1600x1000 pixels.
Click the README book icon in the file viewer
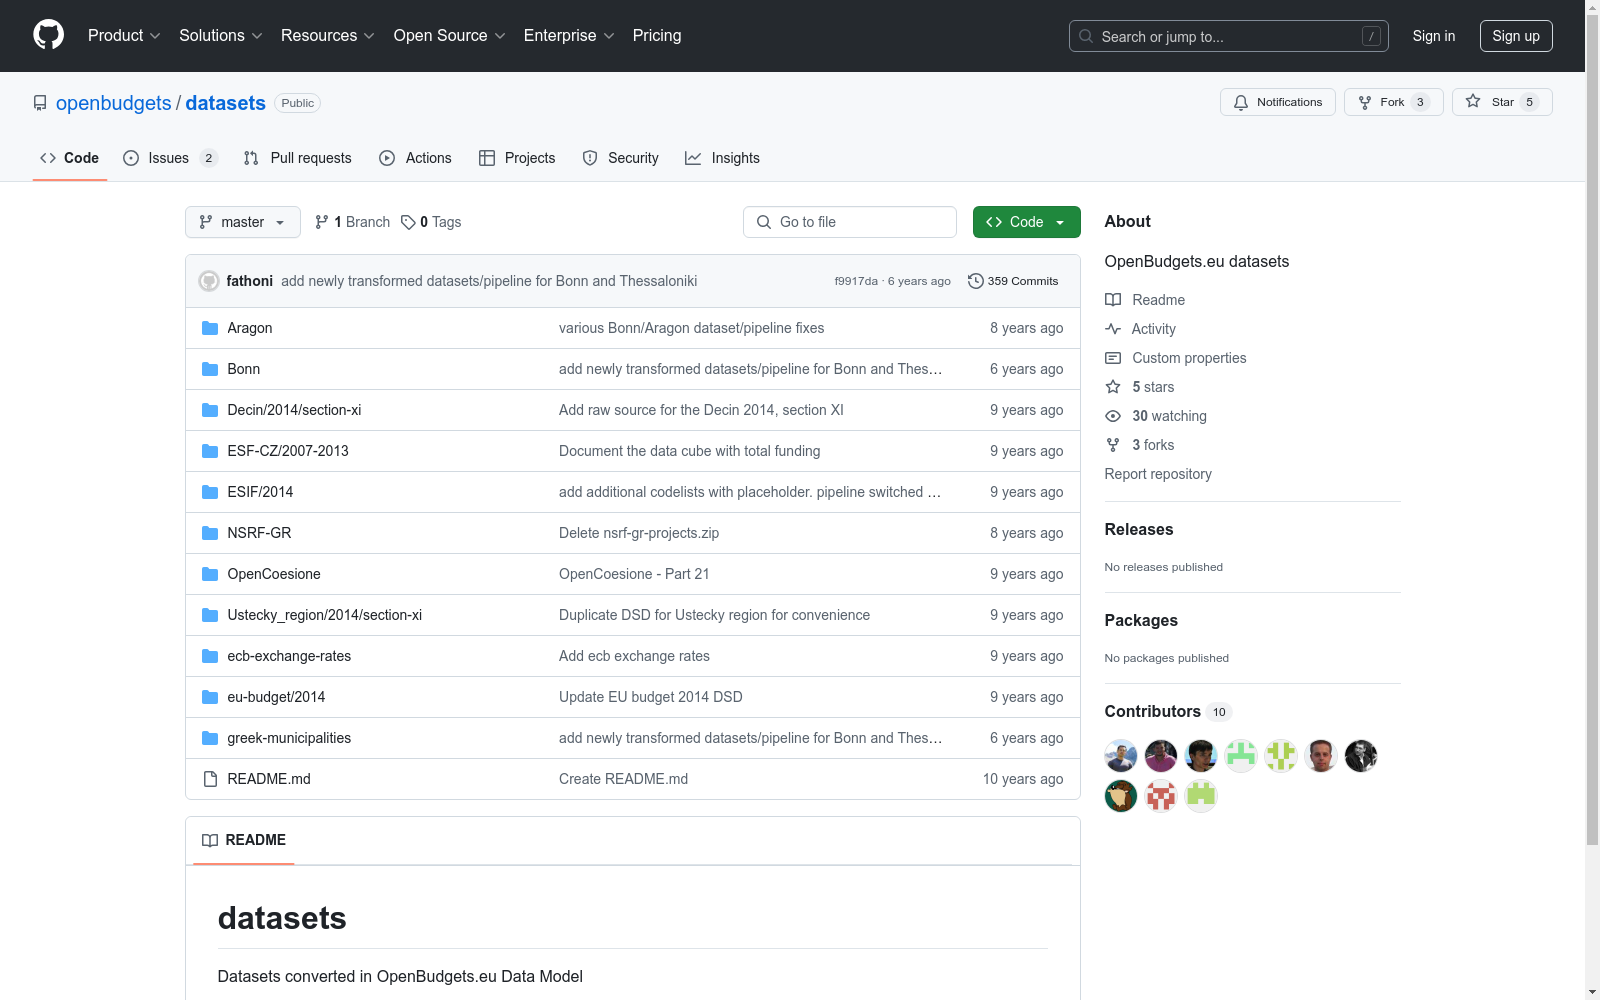click(210, 840)
